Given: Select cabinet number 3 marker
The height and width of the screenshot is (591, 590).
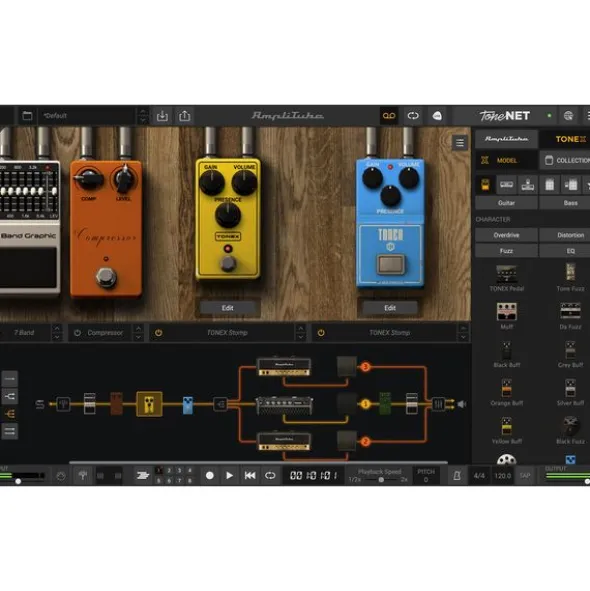Looking at the screenshot, I should pos(365,367).
